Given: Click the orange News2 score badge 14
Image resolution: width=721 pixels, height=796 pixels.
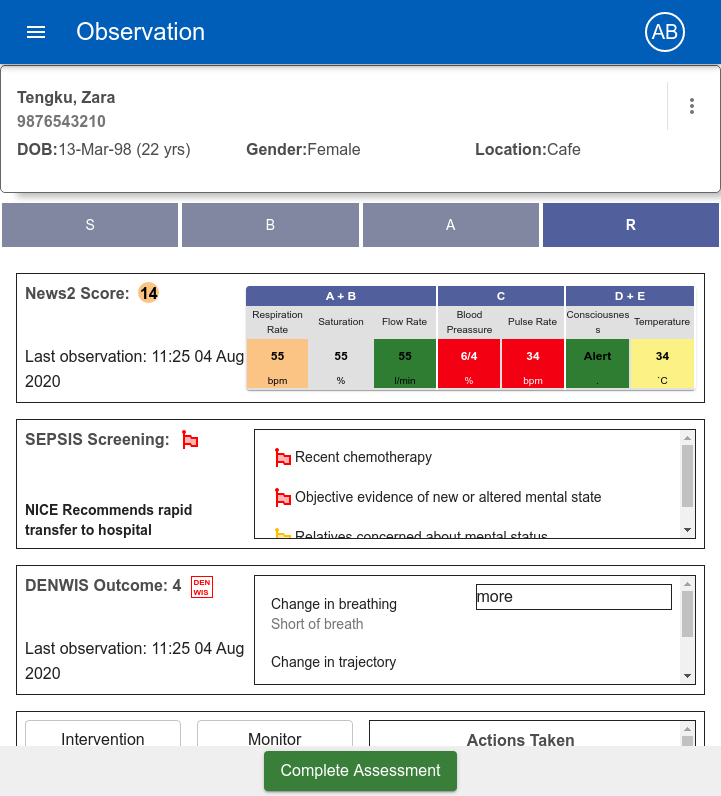Looking at the screenshot, I should tap(149, 293).
